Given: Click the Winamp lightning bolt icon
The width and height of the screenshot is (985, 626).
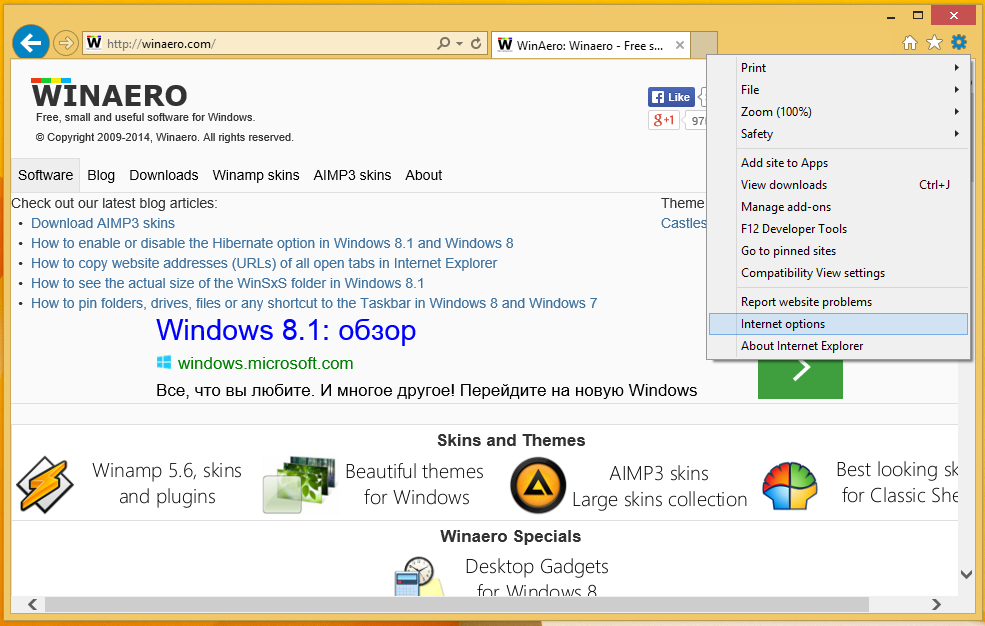Looking at the screenshot, I should point(45,484).
